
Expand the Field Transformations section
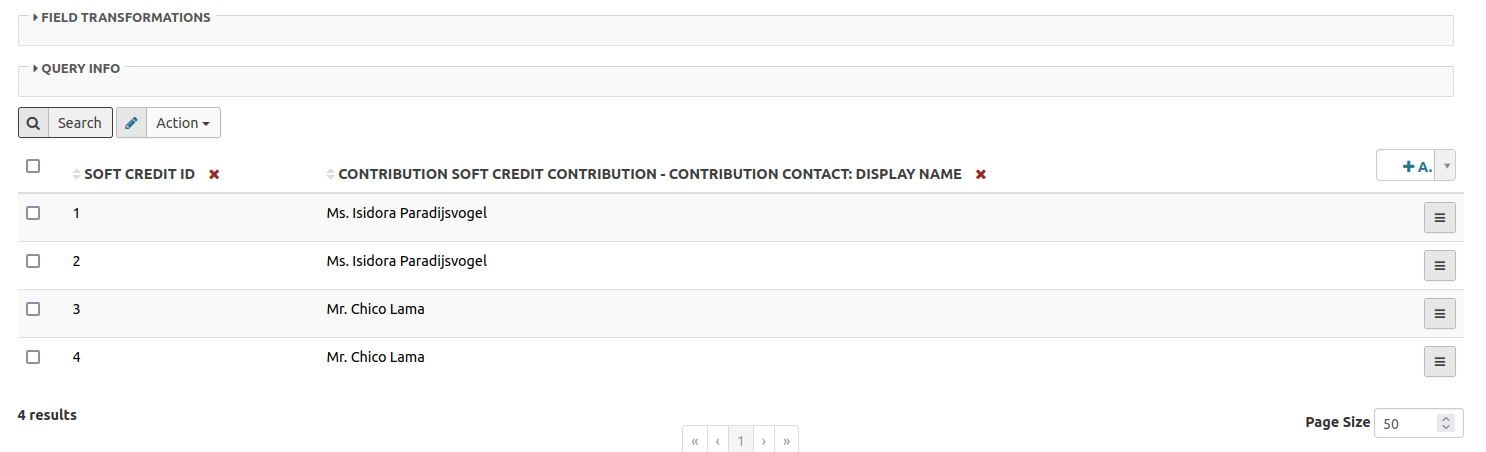click(x=125, y=17)
